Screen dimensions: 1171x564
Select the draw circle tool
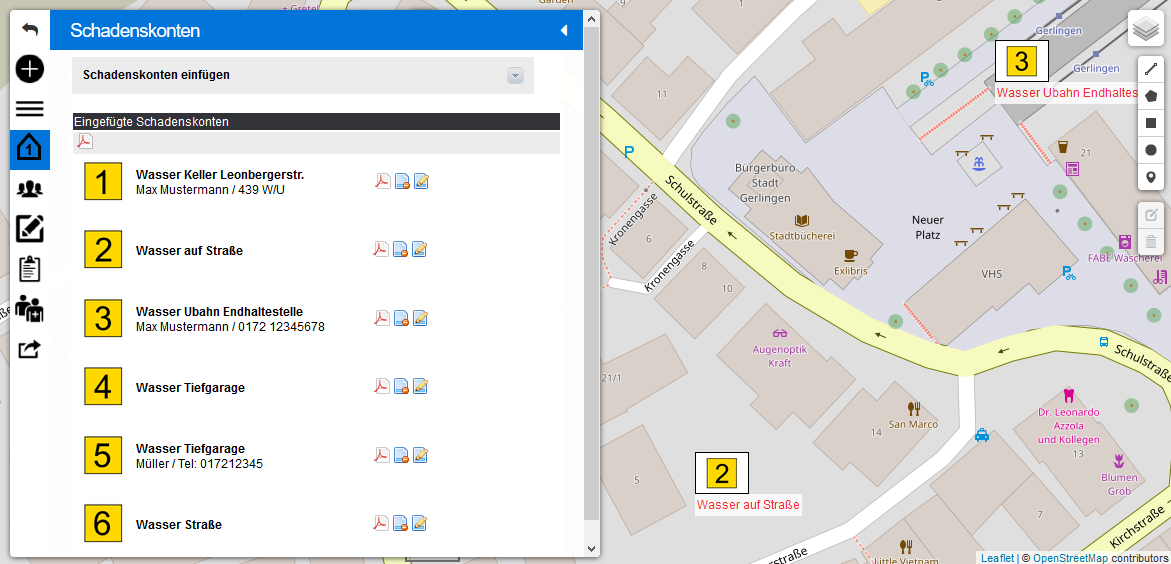pos(1151,150)
